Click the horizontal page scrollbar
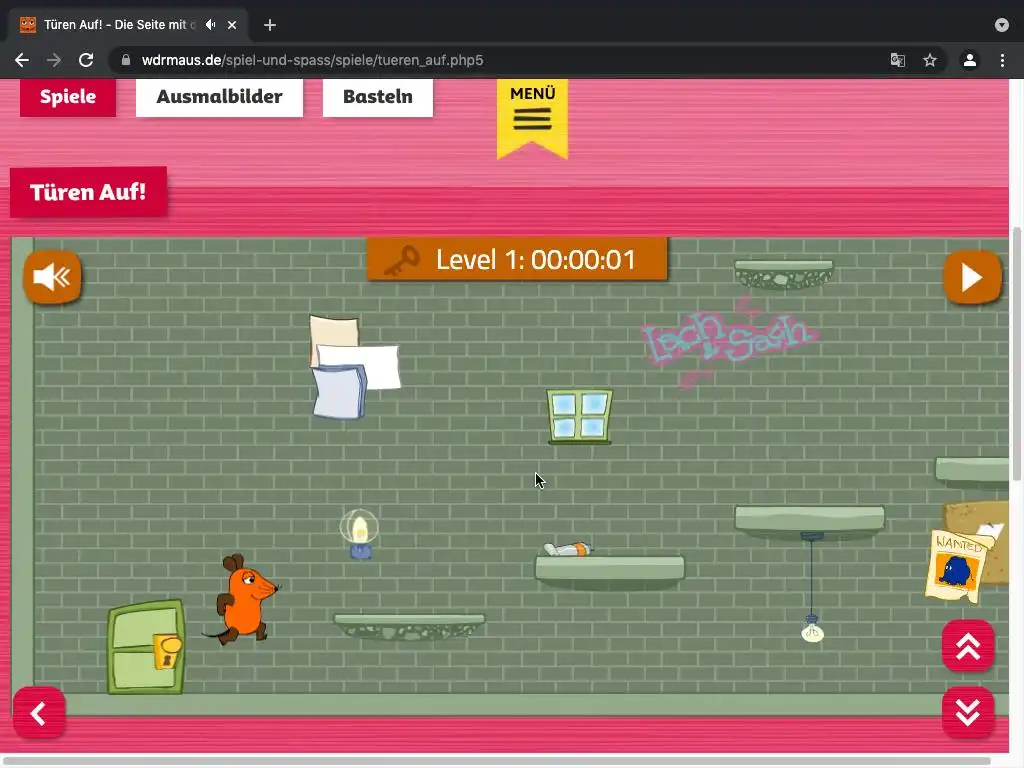 pos(496,761)
